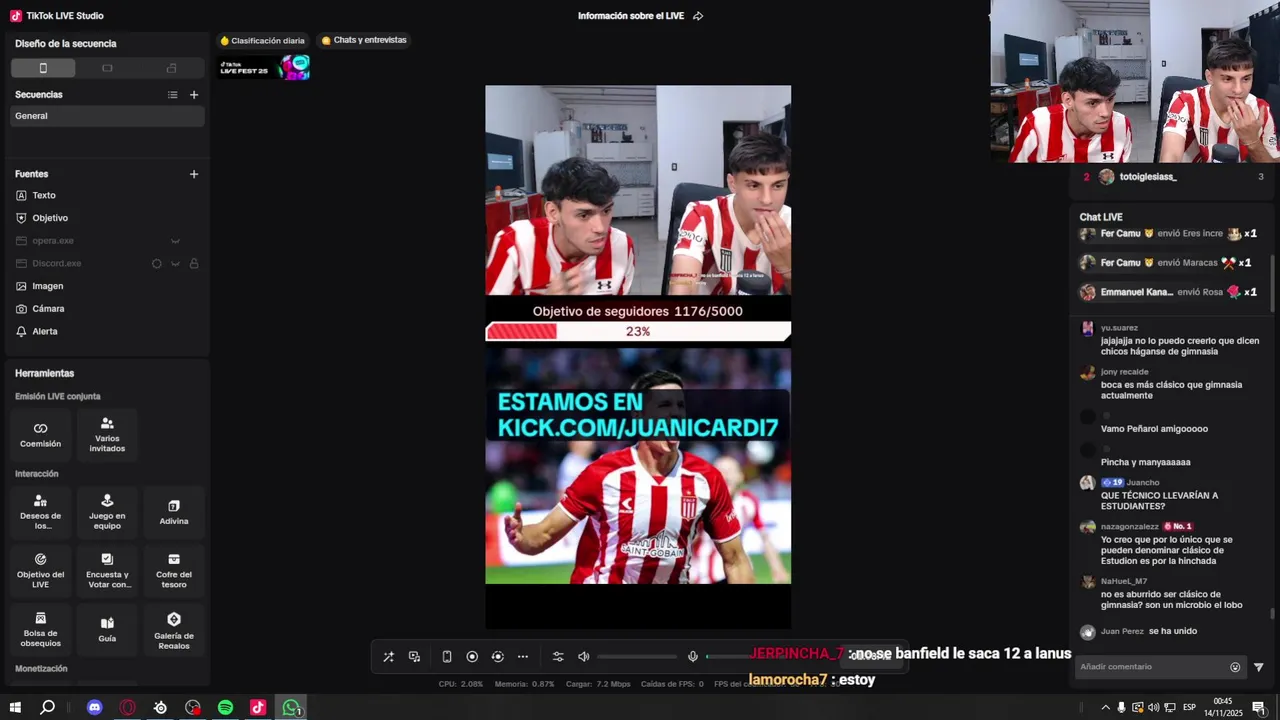Open Varios invitados tool
The width and height of the screenshot is (1280, 720).
[107, 434]
